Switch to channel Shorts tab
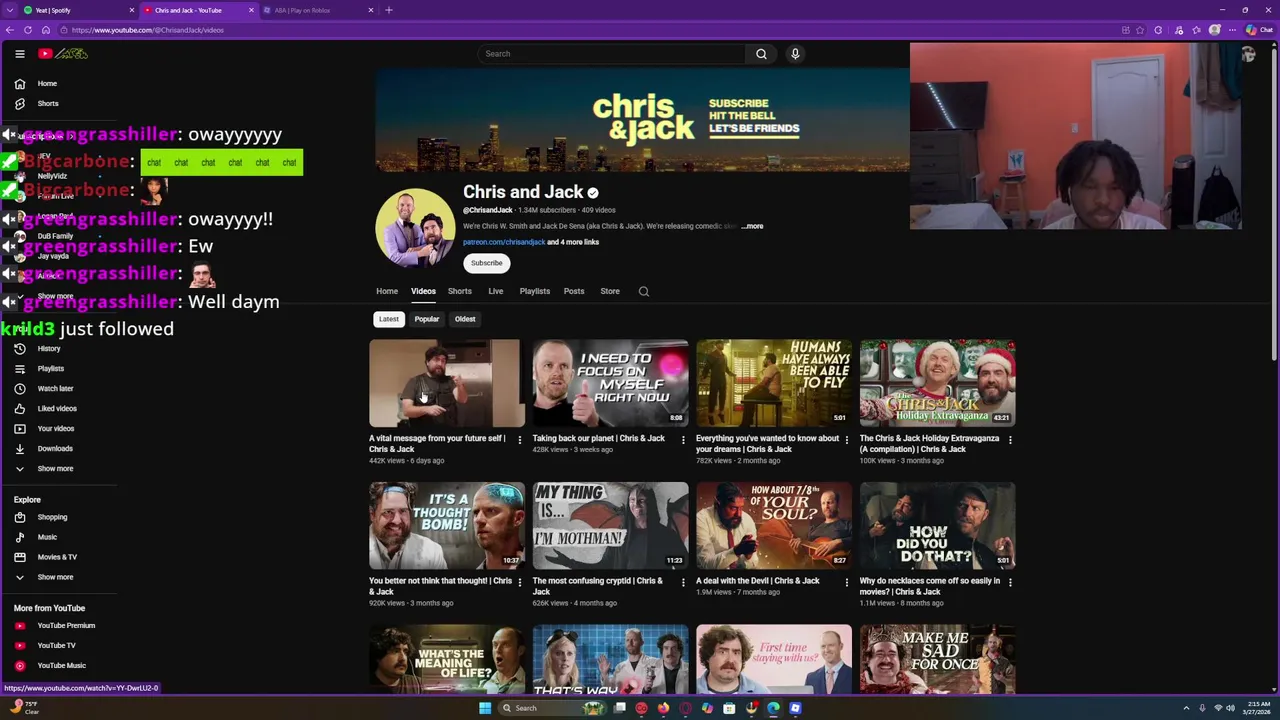Image resolution: width=1280 pixels, height=720 pixels. (x=460, y=291)
